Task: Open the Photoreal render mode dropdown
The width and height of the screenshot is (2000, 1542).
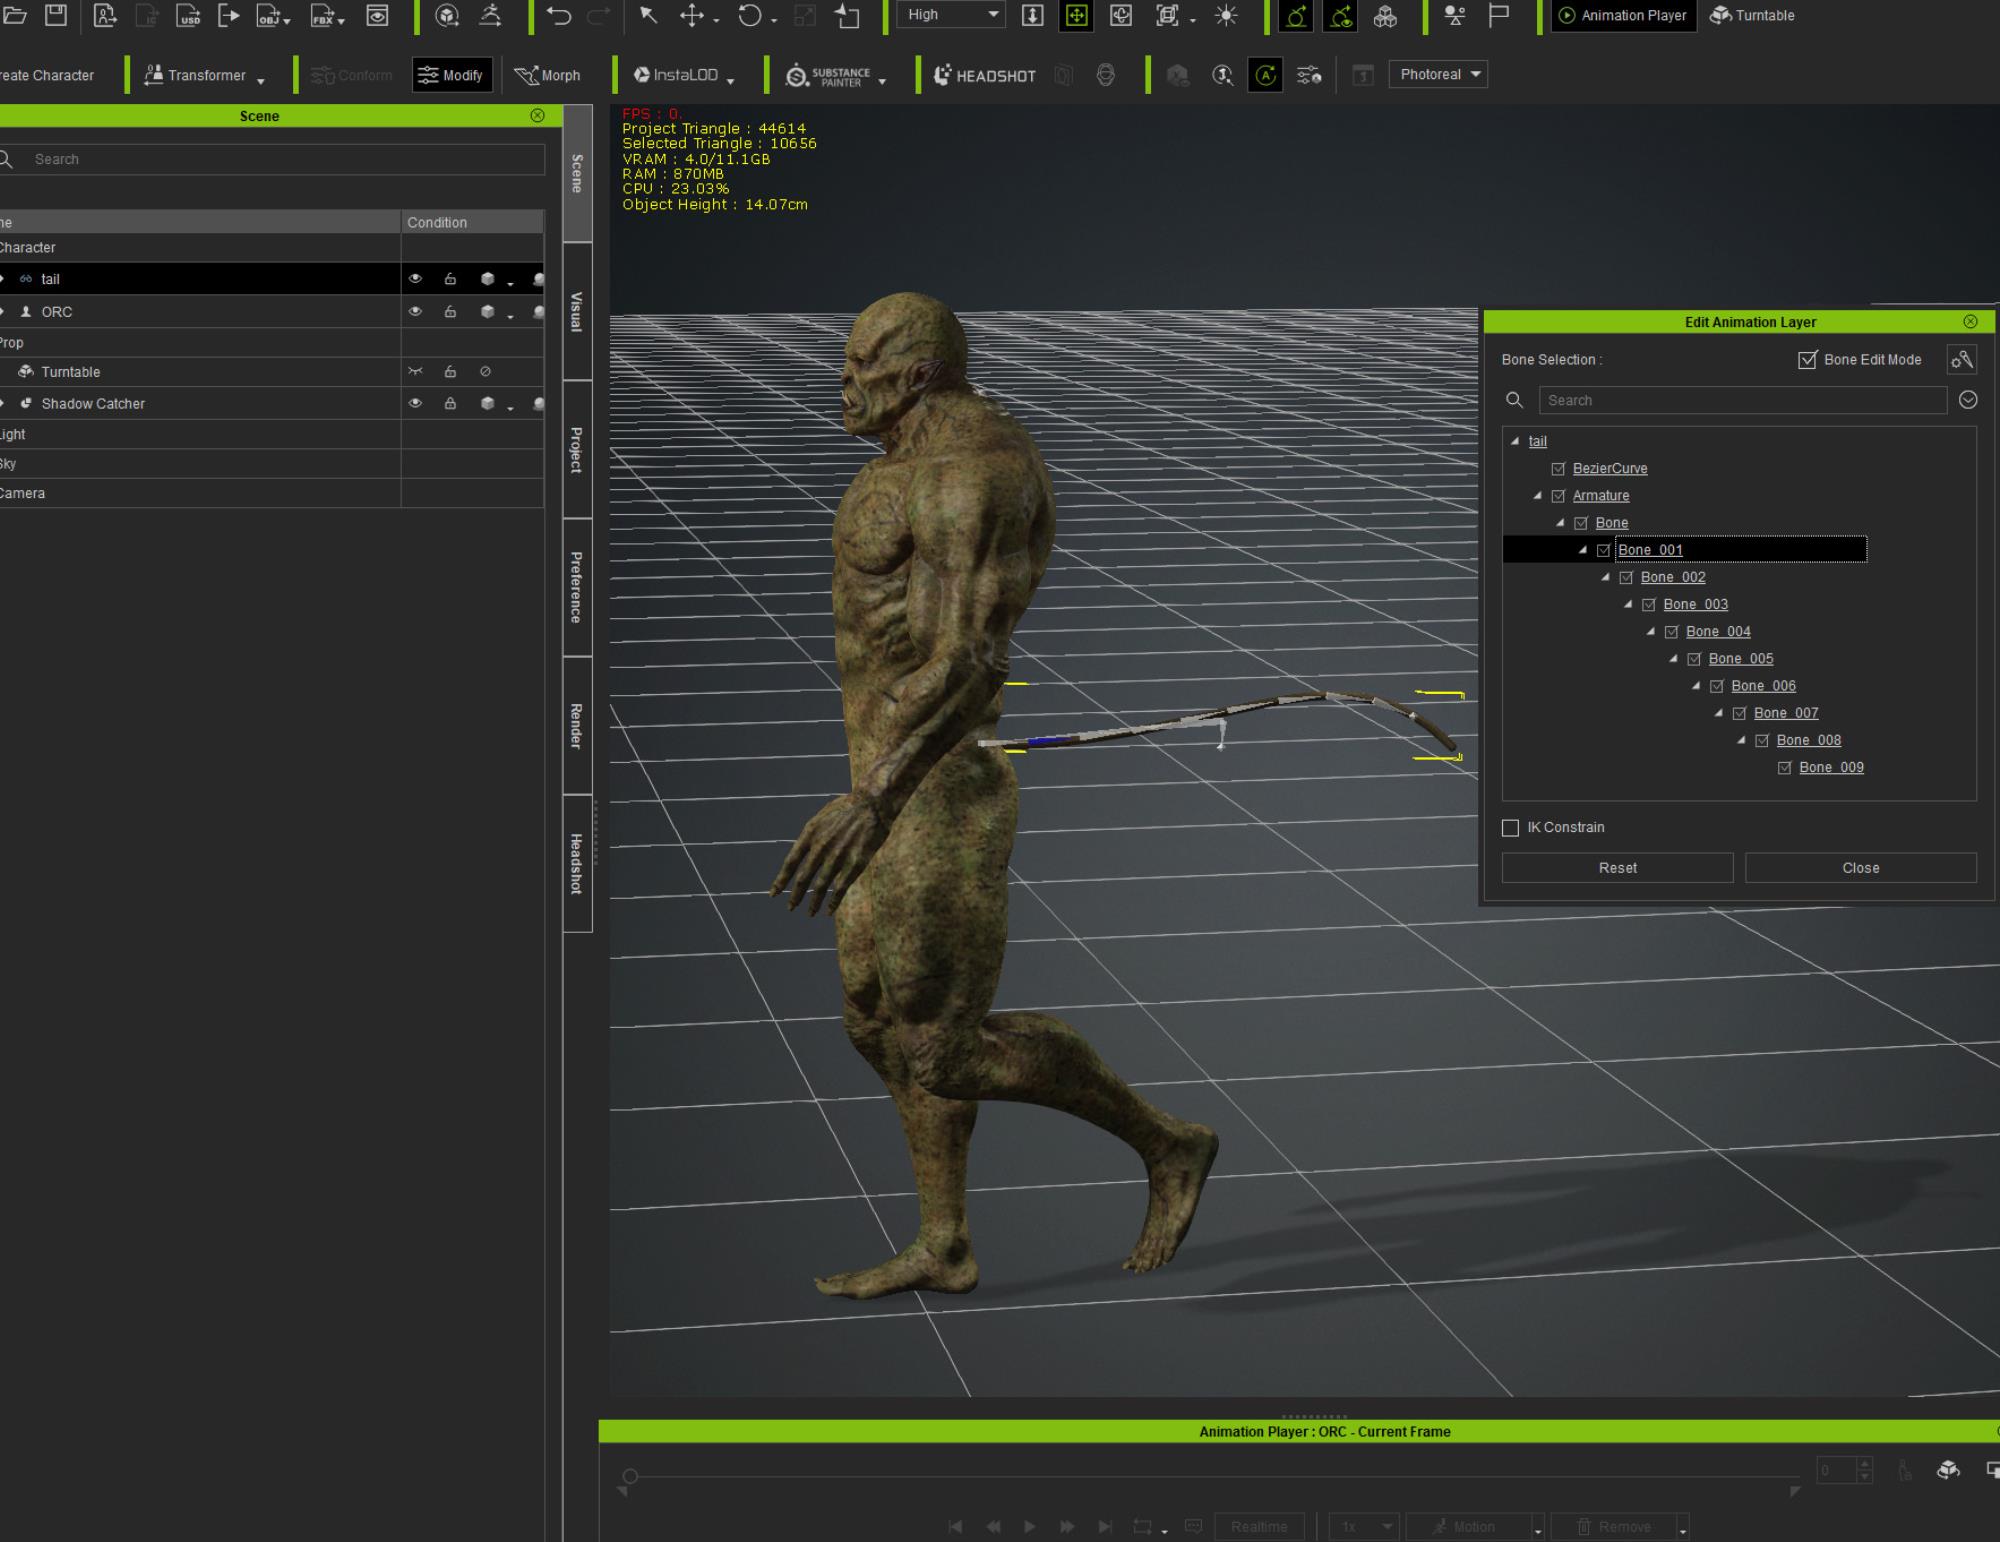Action: 1438,75
